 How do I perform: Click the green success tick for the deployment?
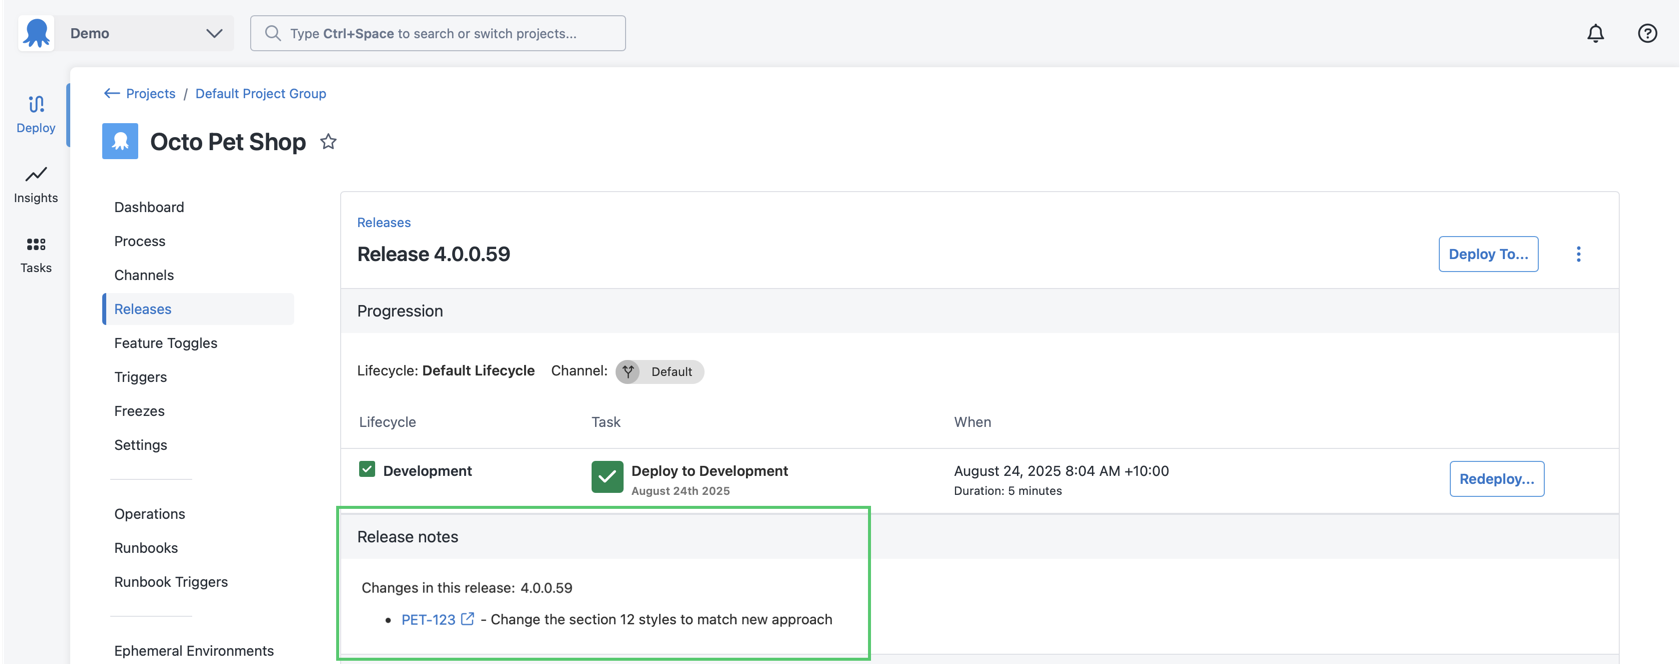607,477
